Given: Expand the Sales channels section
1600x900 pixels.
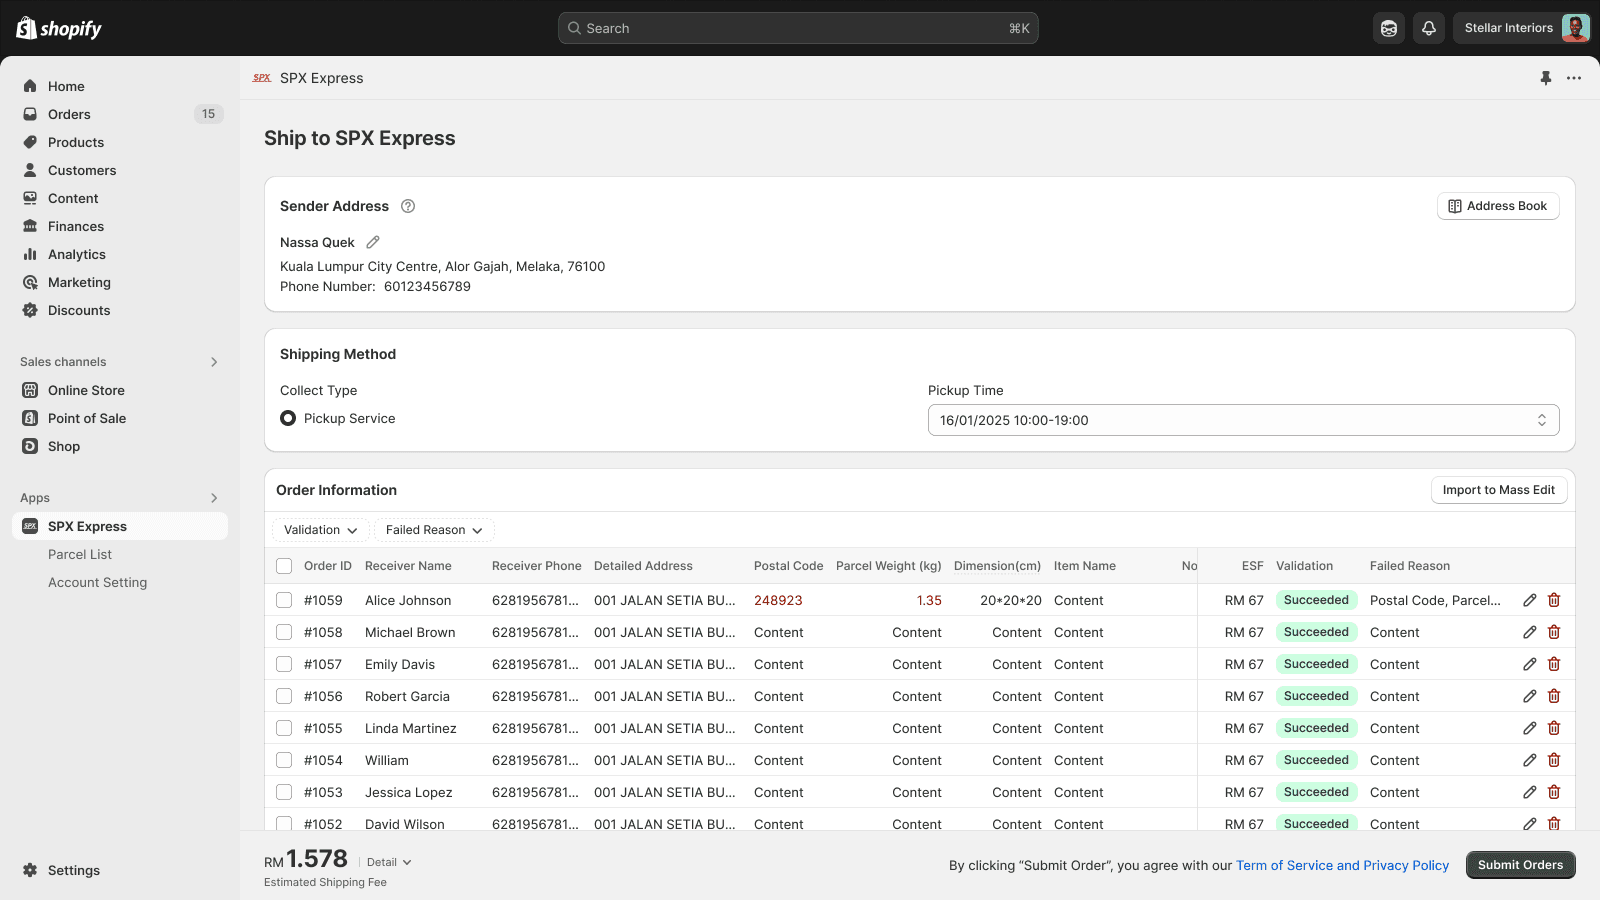Looking at the screenshot, I should coord(214,362).
